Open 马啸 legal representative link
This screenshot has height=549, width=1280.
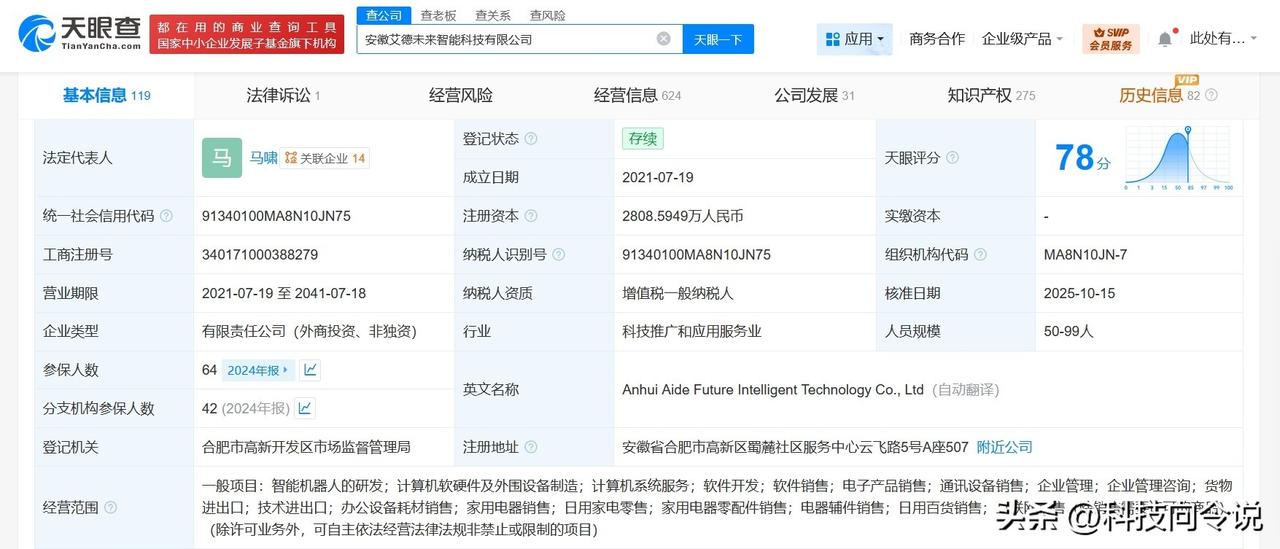264,157
